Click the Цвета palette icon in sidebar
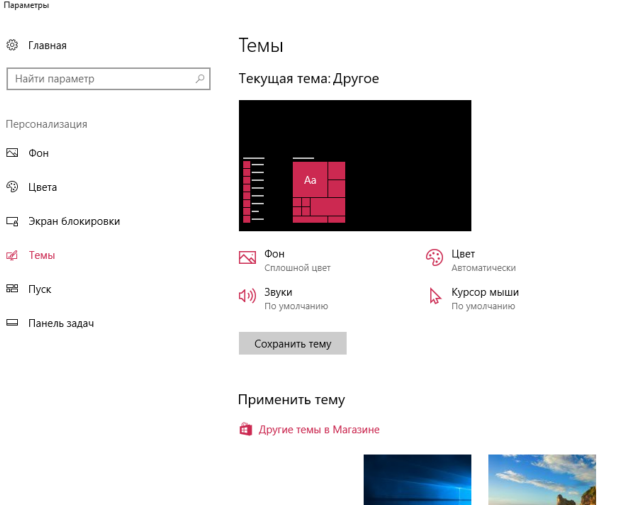The width and height of the screenshot is (643, 505). [12, 187]
